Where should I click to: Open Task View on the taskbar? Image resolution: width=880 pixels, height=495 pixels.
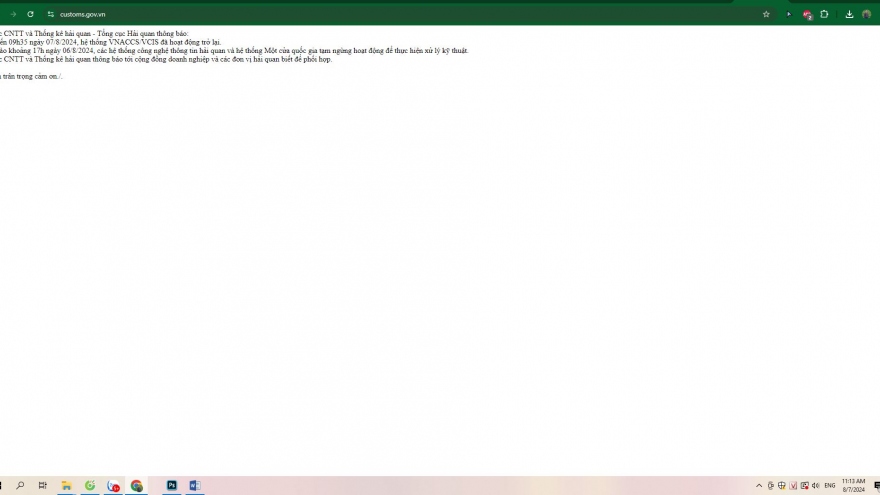(42, 485)
